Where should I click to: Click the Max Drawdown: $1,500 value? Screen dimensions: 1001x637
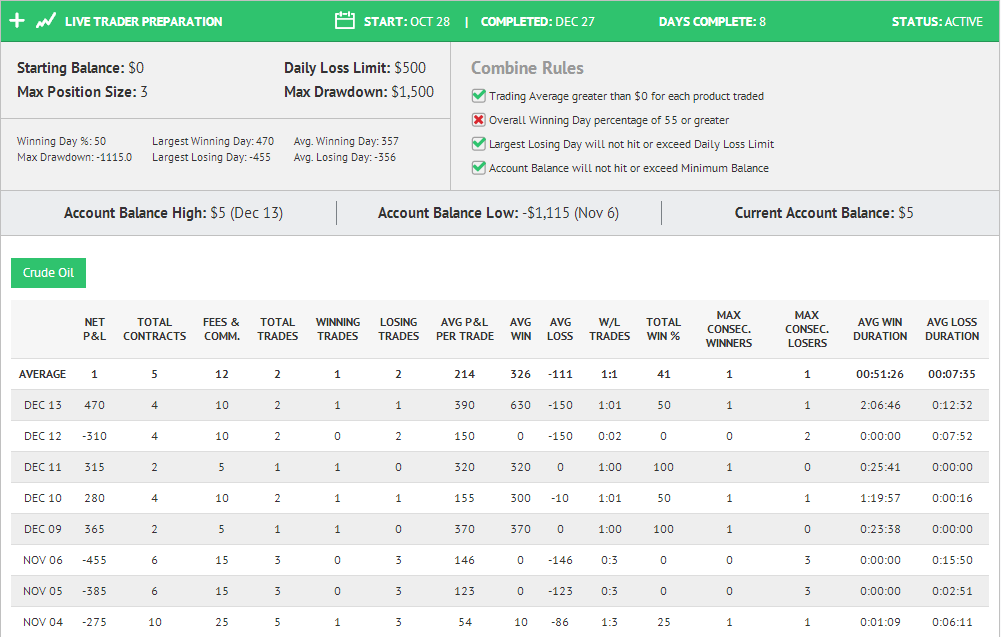[359, 92]
